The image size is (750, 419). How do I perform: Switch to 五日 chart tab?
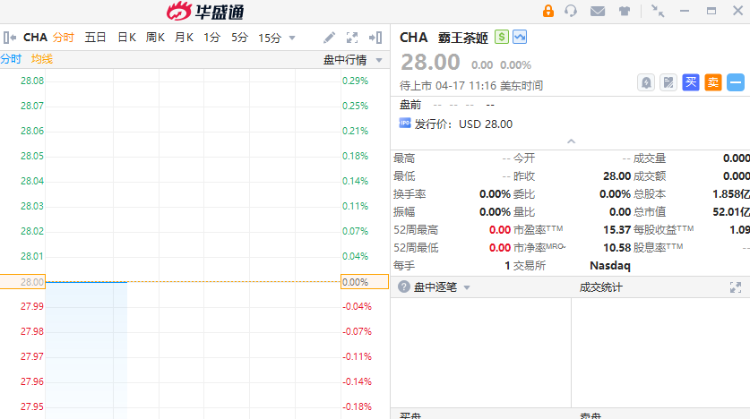[95, 37]
